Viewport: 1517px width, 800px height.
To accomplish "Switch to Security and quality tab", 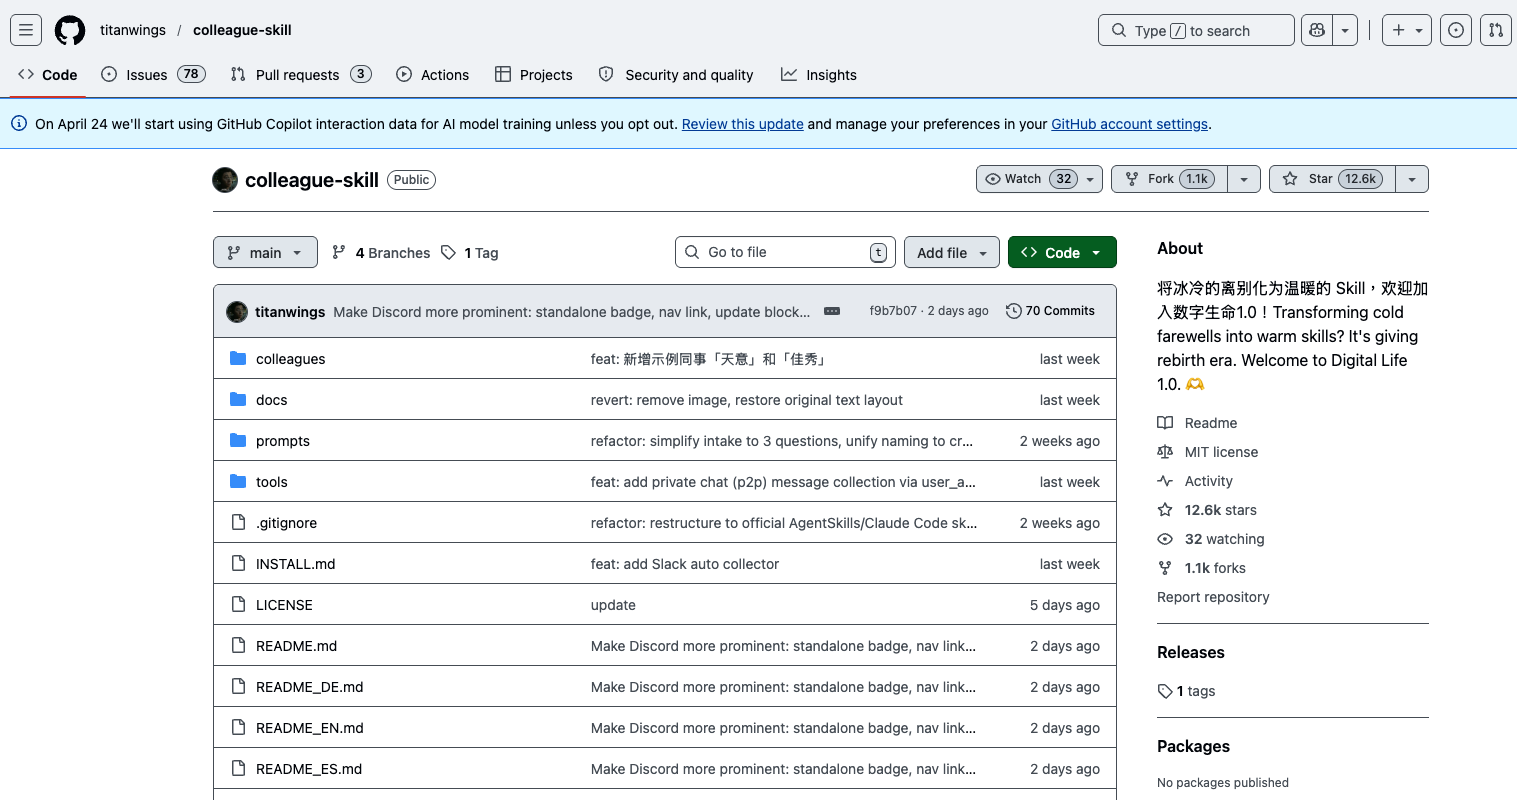I will point(675,75).
